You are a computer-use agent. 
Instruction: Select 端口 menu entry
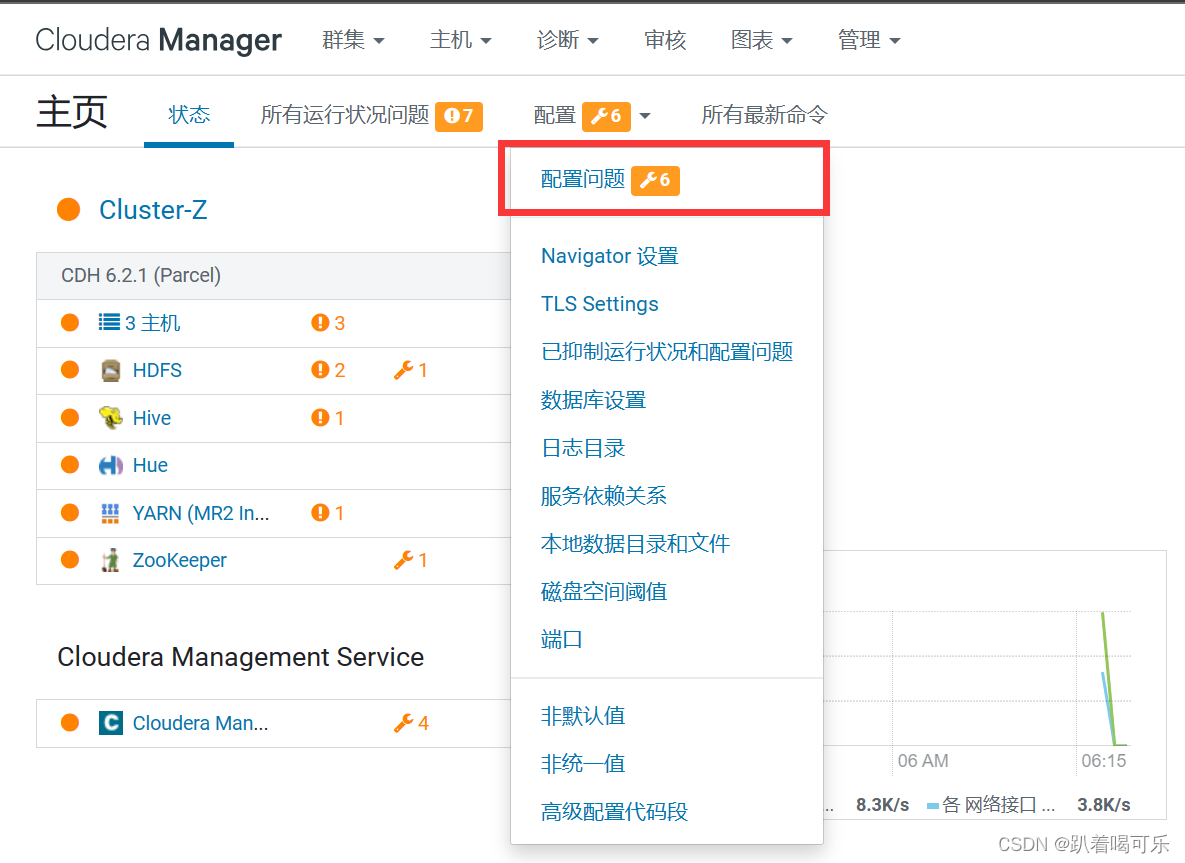(562, 639)
